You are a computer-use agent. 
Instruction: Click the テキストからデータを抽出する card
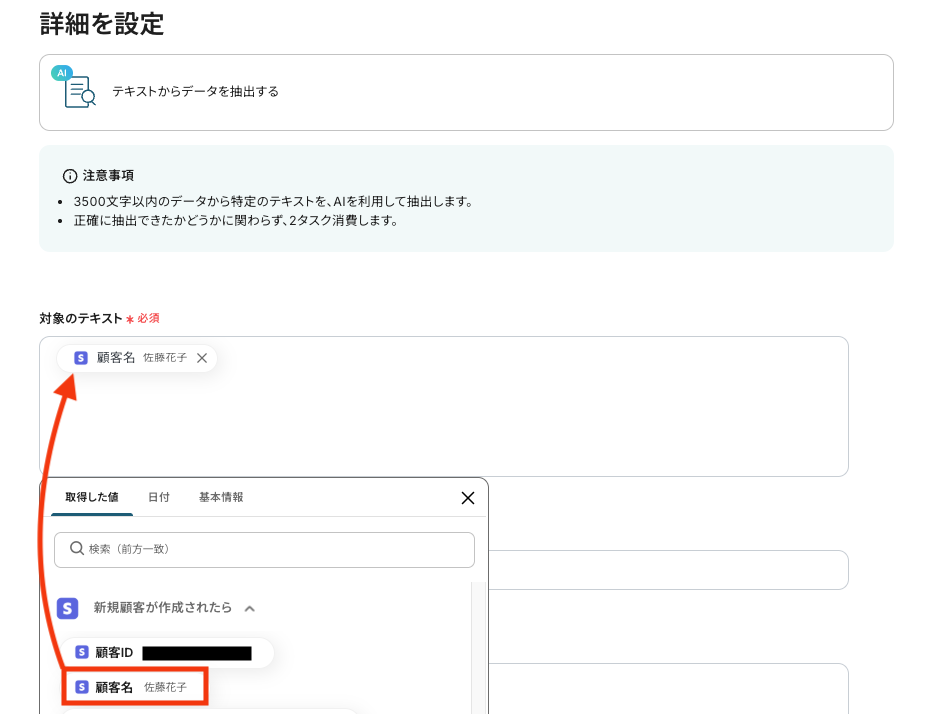click(x=466, y=93)
